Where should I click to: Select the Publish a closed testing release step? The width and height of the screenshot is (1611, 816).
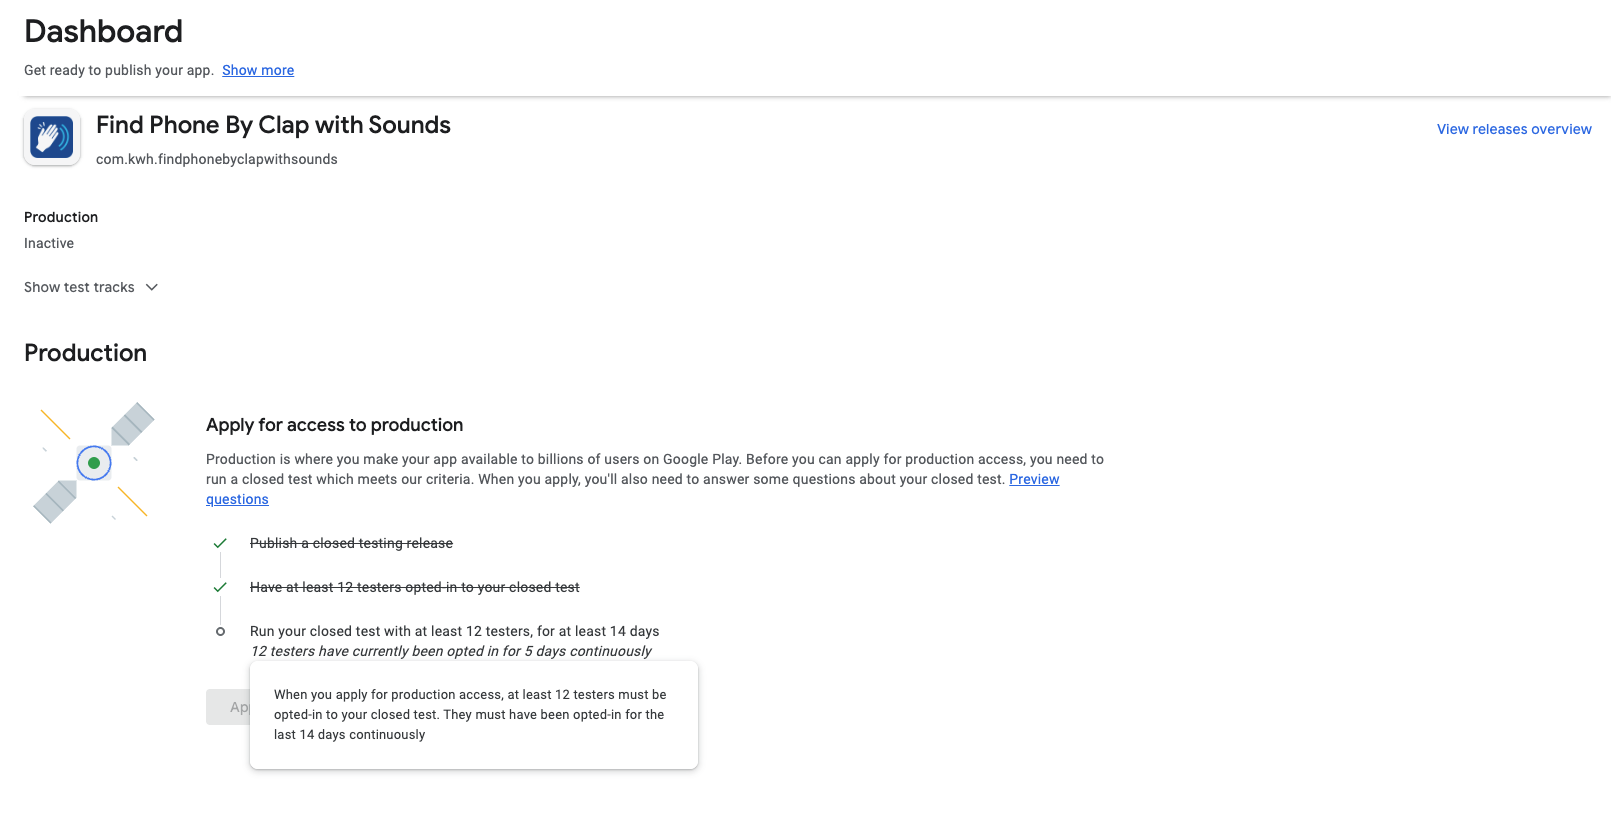point(351,543)
